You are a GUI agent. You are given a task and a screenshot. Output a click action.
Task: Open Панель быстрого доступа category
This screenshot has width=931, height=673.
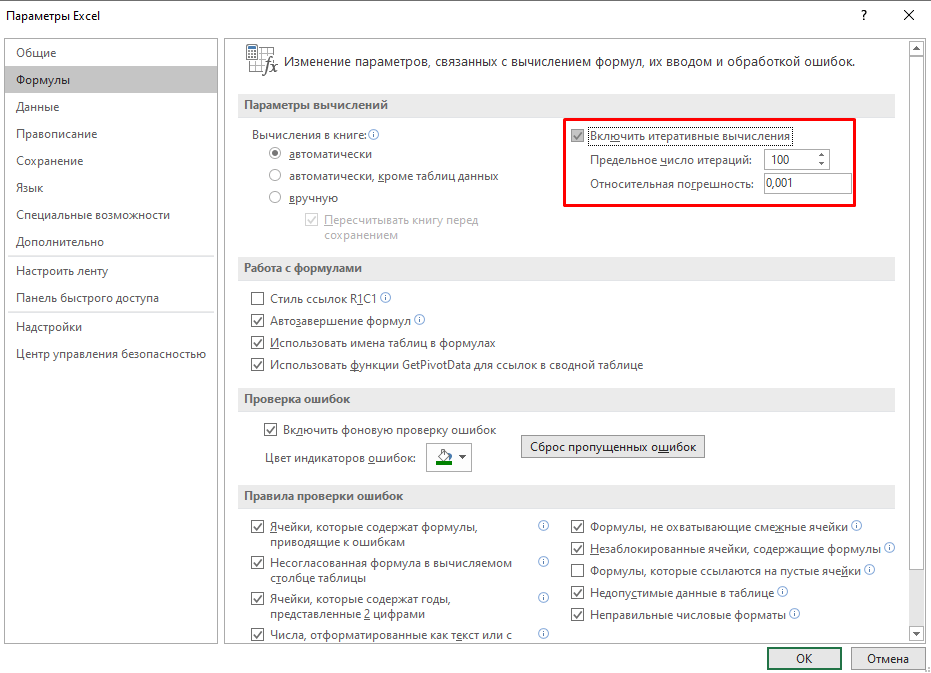pos(111,298)
